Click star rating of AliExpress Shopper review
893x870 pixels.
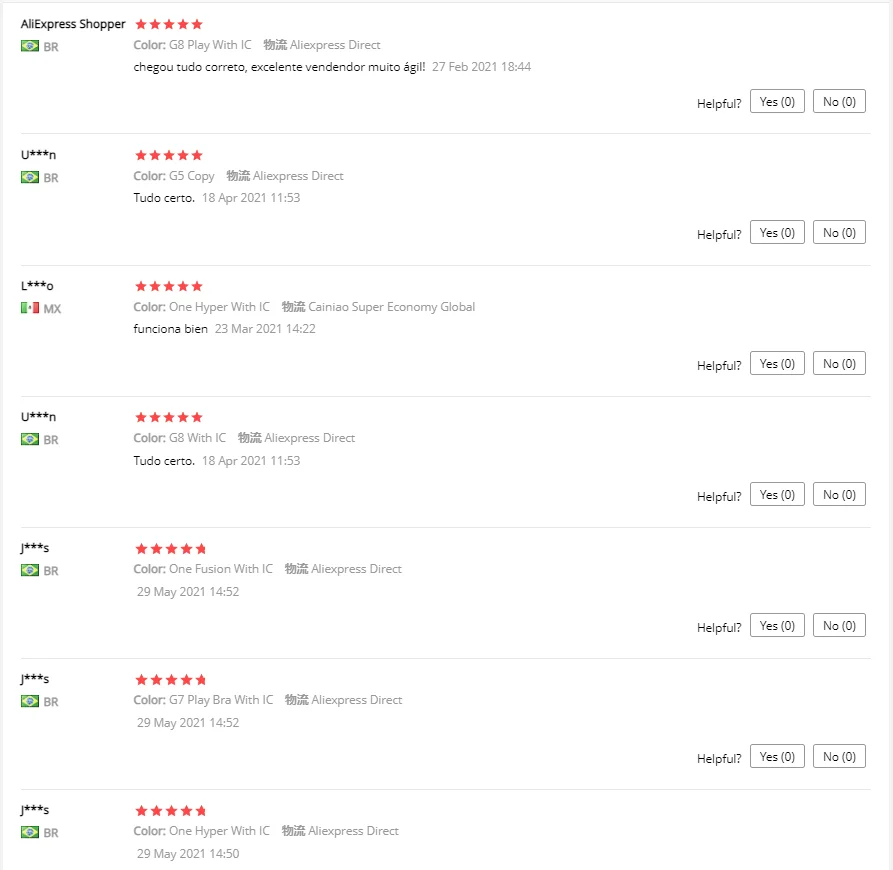coord(169,24)
